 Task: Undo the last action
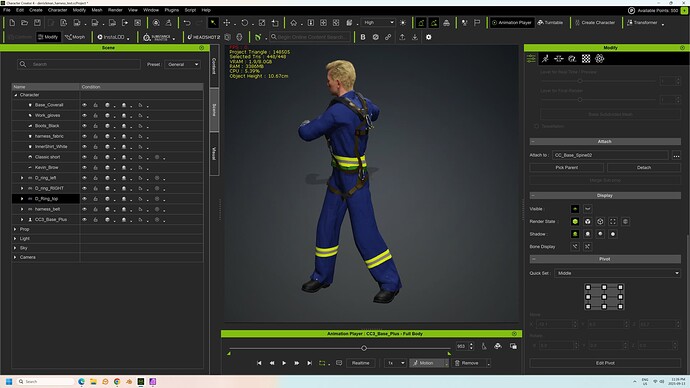coord(187,22)
